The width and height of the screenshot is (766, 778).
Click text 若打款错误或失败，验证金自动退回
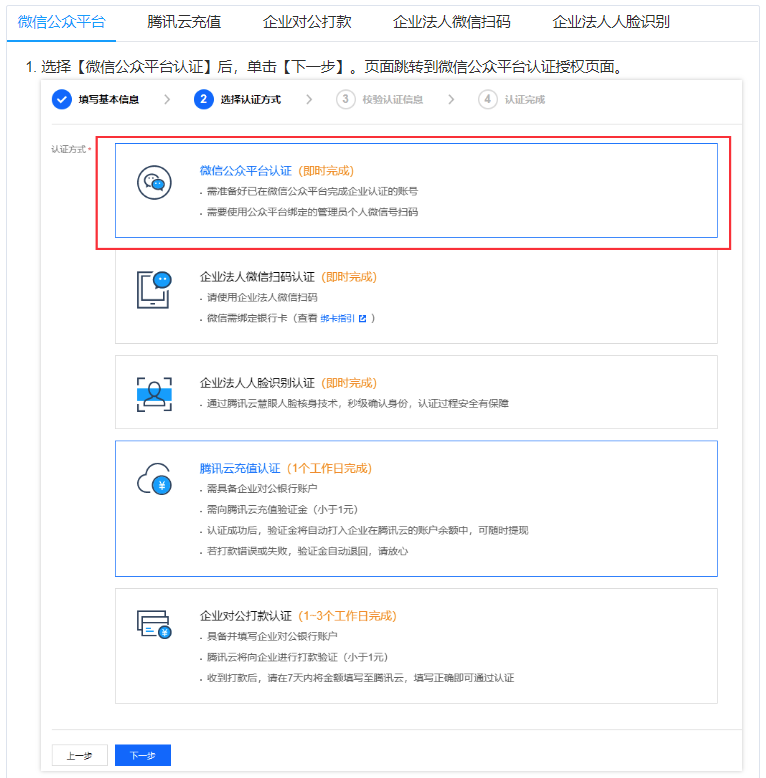pyautogui.click(x=288, y=551)
